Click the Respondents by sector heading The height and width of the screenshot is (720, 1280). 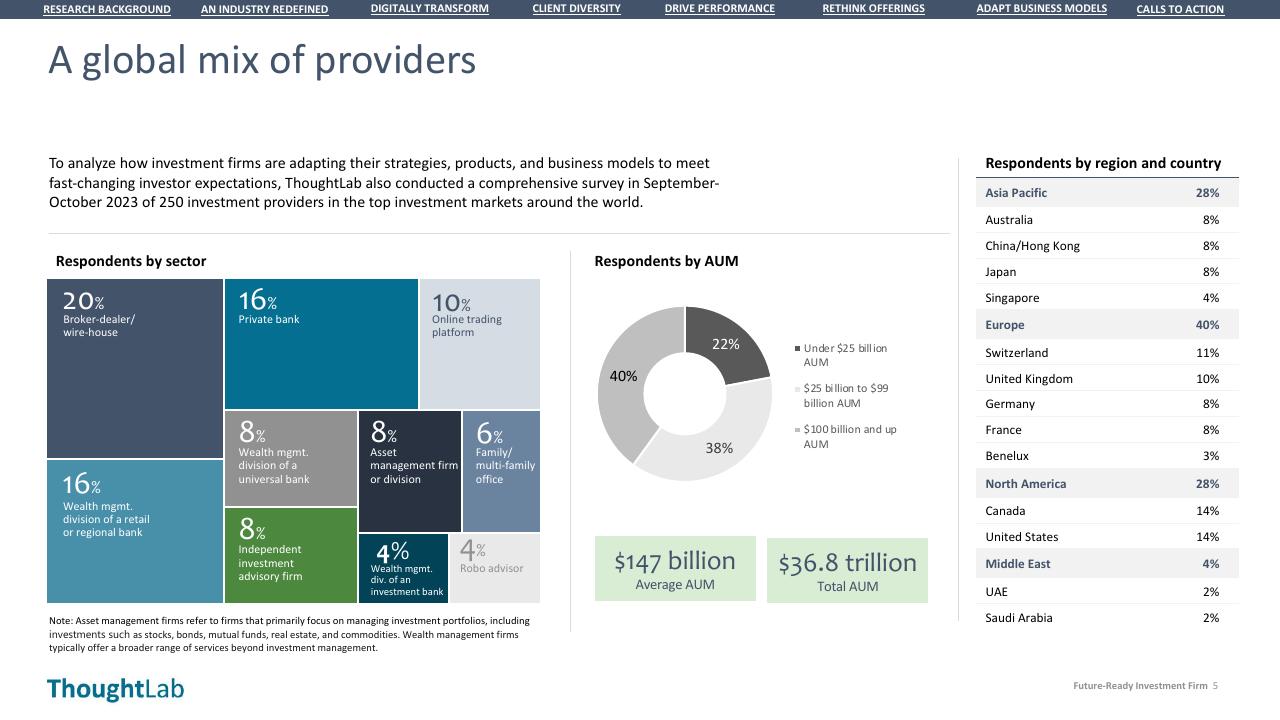[x=131, y=261]
